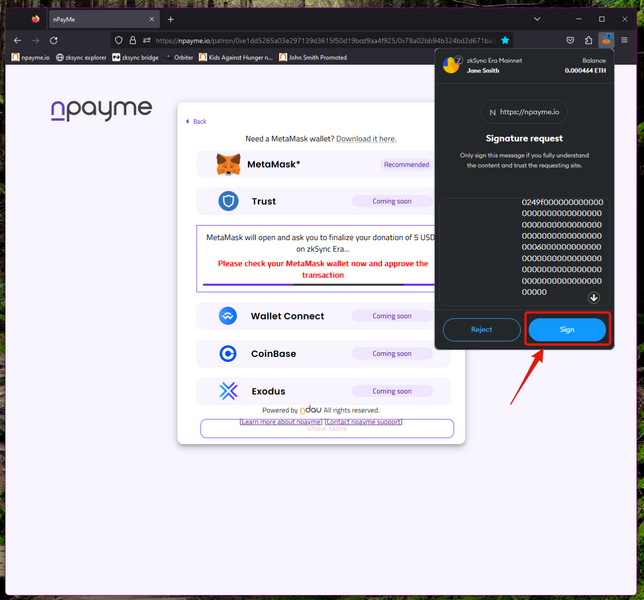Click the MetaMask fox icon
This screenshot has width=644, height=600.
228,164
